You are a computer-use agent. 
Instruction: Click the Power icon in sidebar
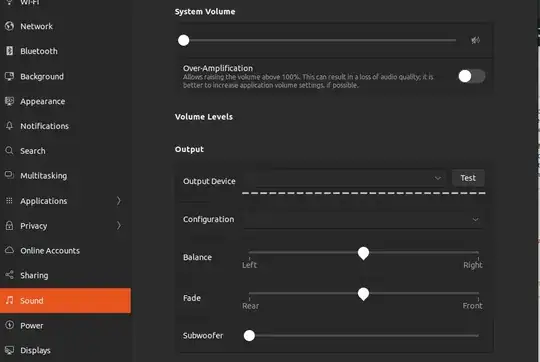10,325
